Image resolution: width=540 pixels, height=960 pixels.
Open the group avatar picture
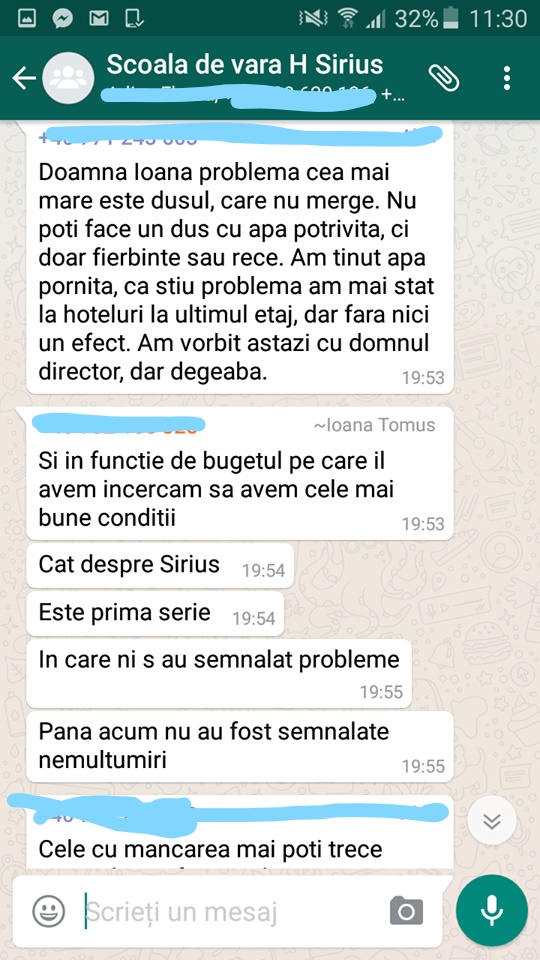pos(68,78)
